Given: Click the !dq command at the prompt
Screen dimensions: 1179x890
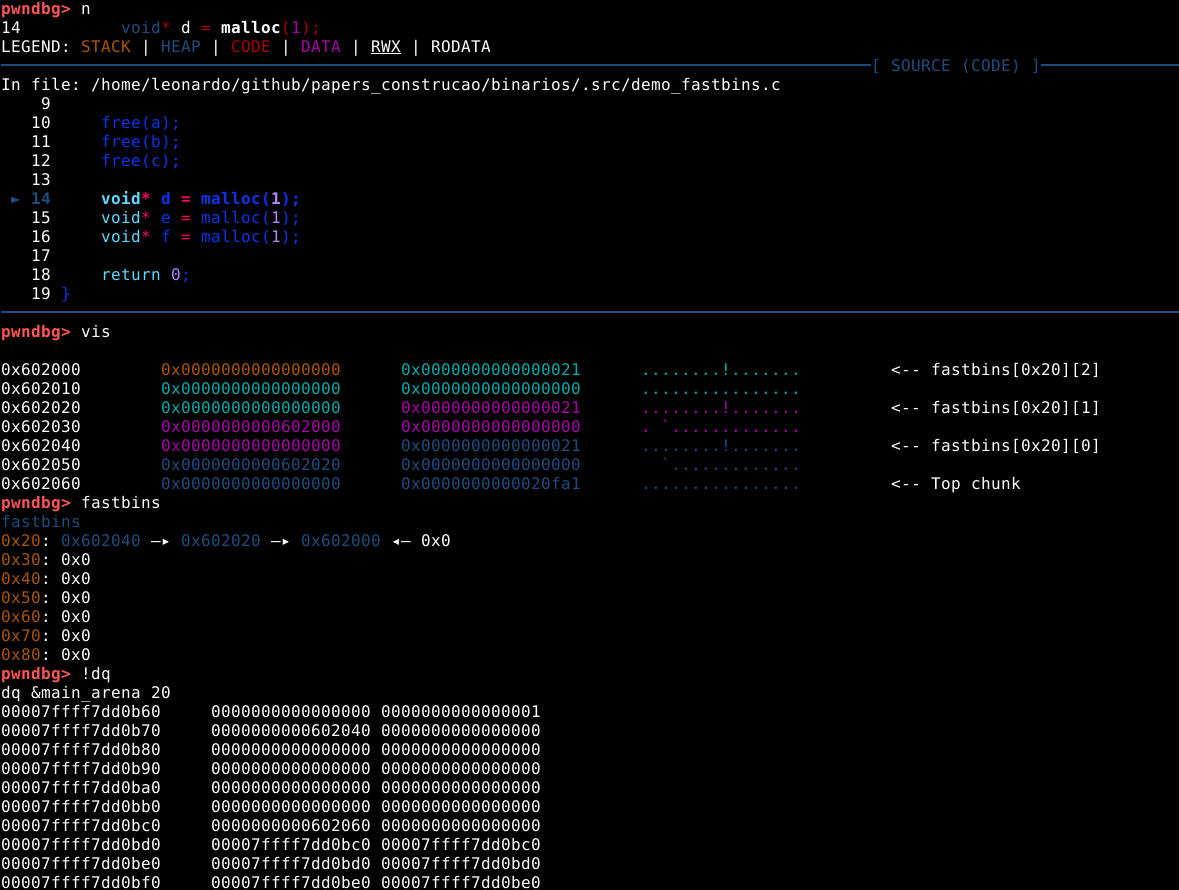Looking at the screenshot, I should click(95, 674).
